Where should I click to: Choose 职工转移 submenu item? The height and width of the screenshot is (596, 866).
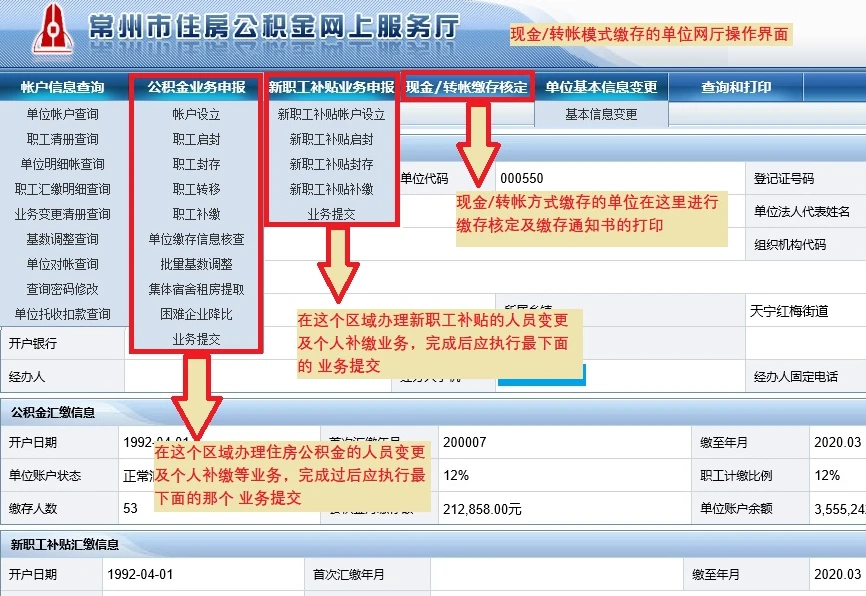point(197,189)
